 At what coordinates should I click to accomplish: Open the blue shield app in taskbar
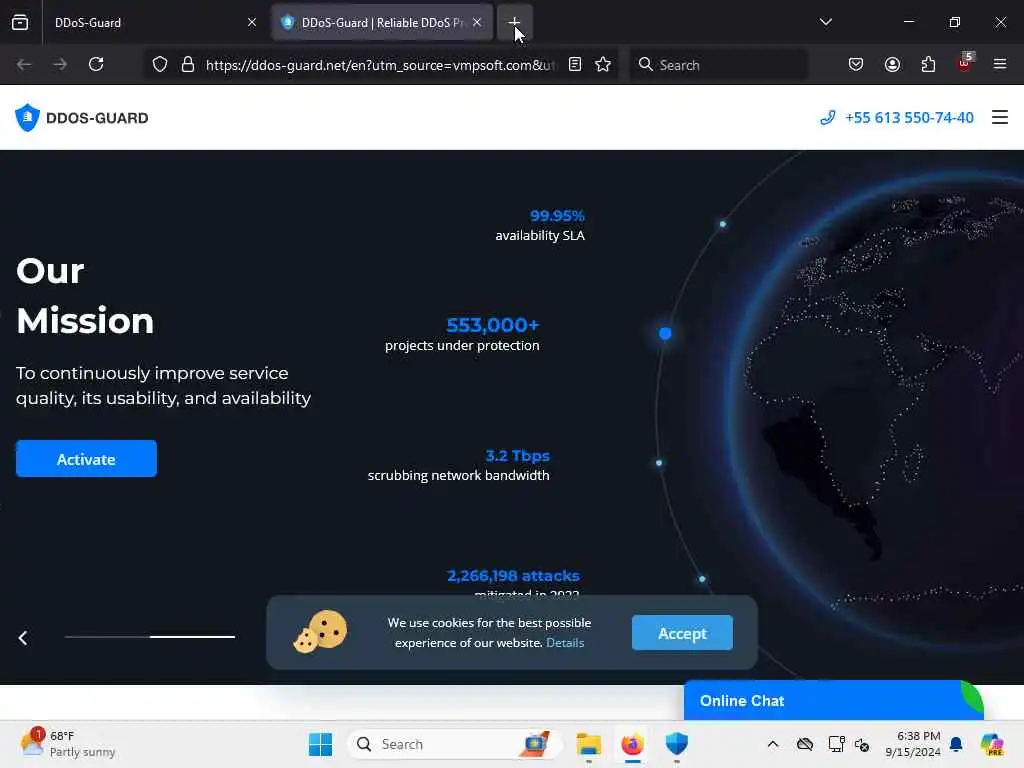click(x=677, y=744)
